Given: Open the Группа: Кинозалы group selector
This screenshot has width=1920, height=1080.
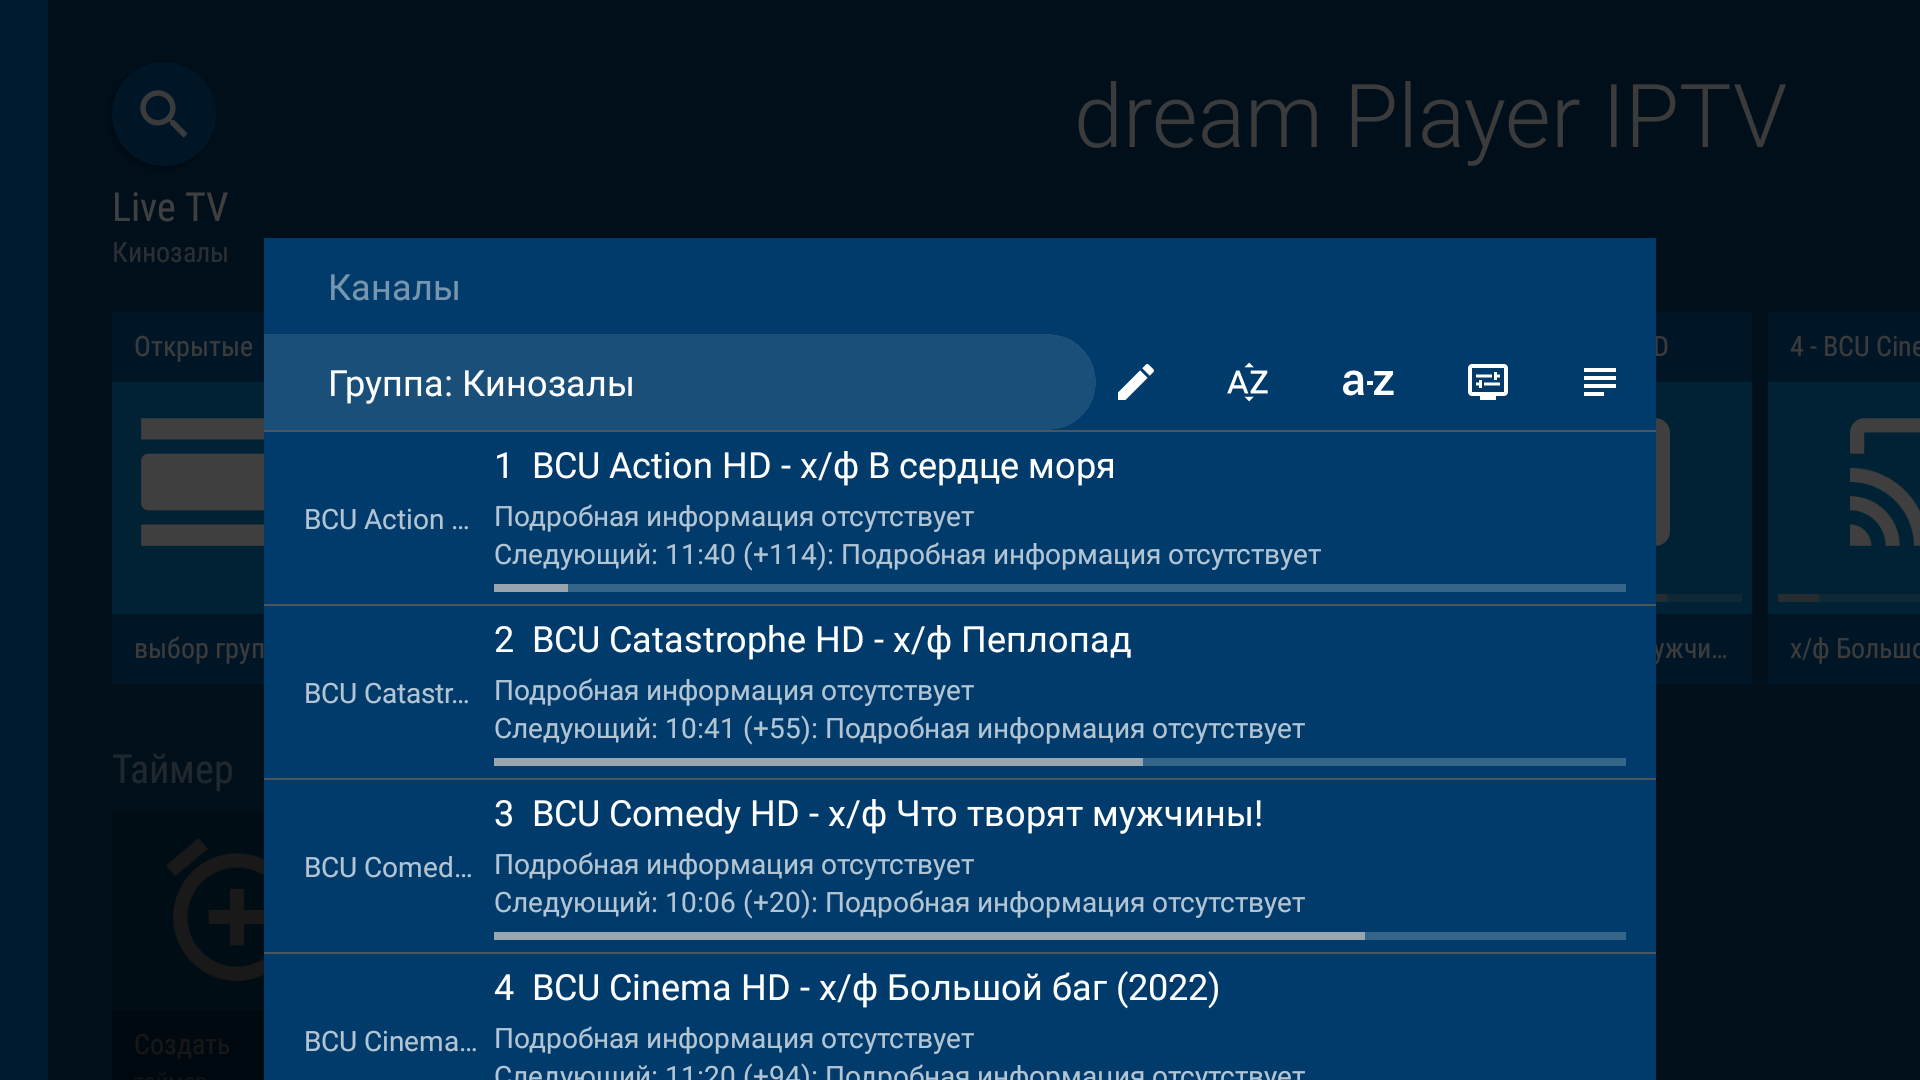Looking at the screenshot, I should point(680,383).
